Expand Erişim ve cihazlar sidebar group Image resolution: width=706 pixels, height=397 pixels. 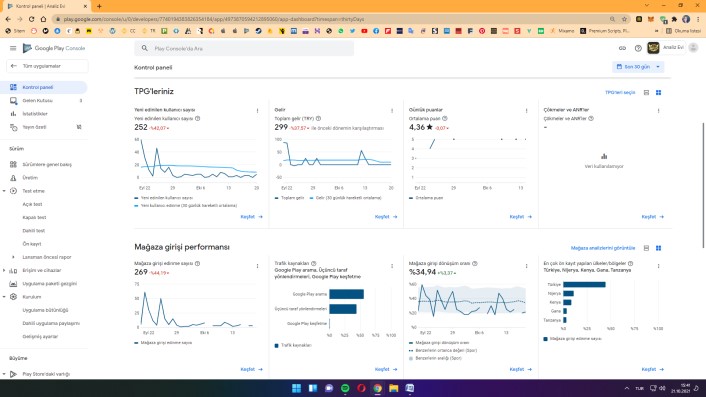tap(4, 271)
